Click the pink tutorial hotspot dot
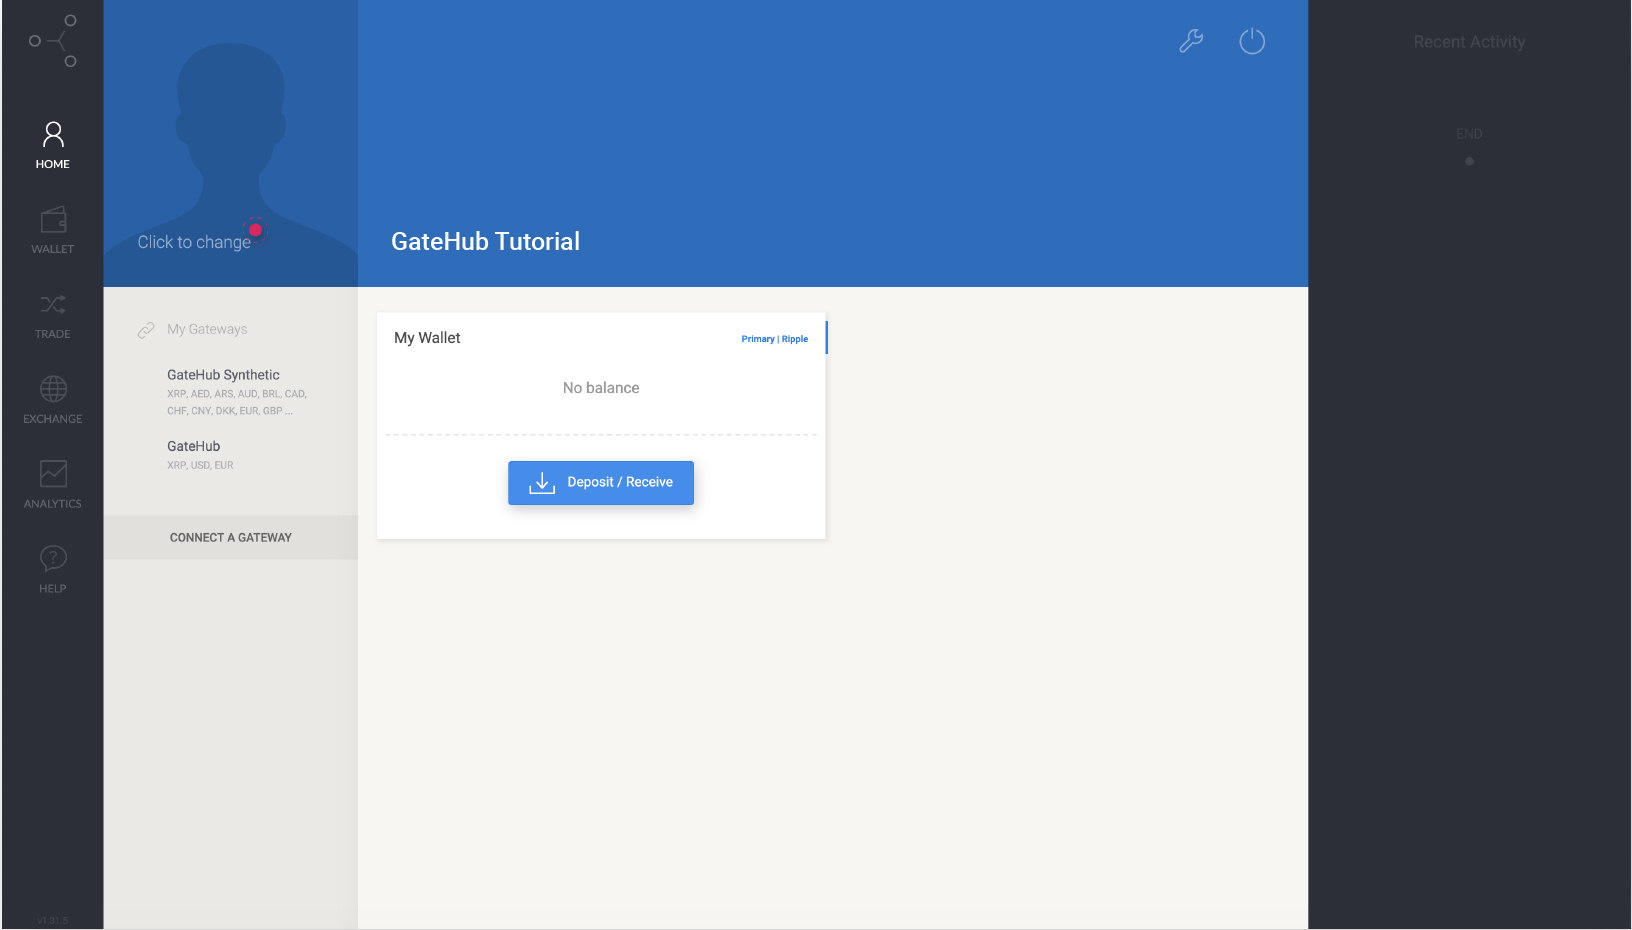This screenshot has width=1632, height=930. 256,230
